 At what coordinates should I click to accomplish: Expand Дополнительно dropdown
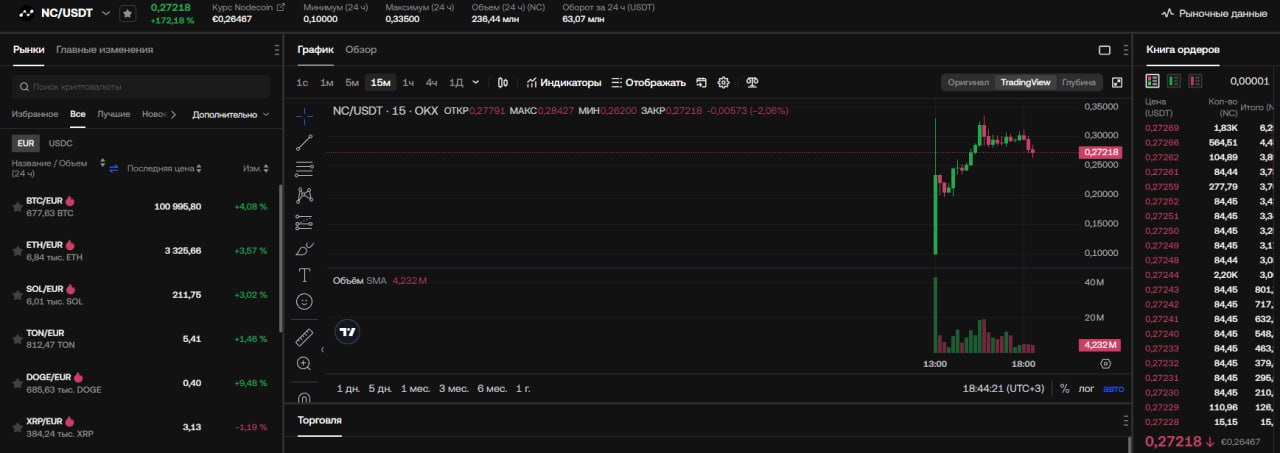coord(231,114)
